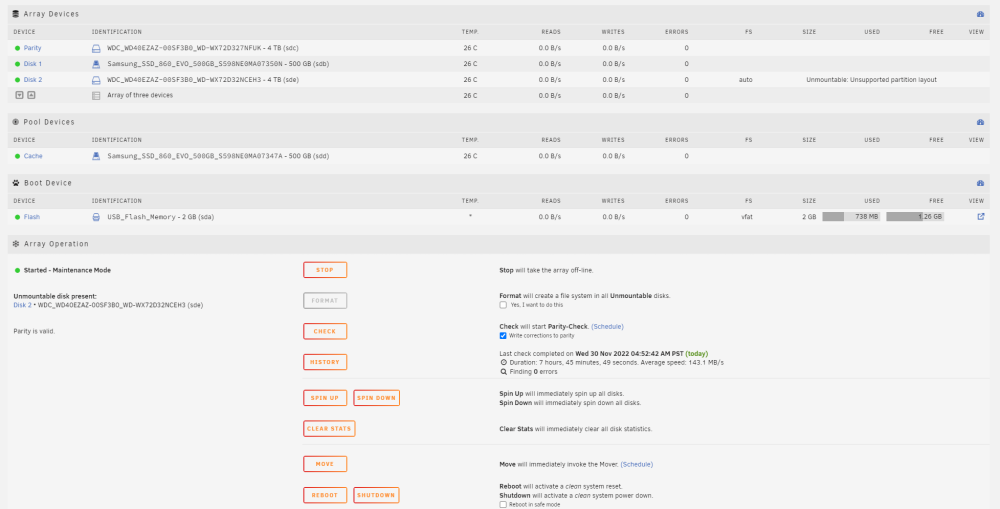This screenshot has width=1000, height=509.
Task: Click the SPIN UP button
Action: pyautogui.click(x=325, y=398)
